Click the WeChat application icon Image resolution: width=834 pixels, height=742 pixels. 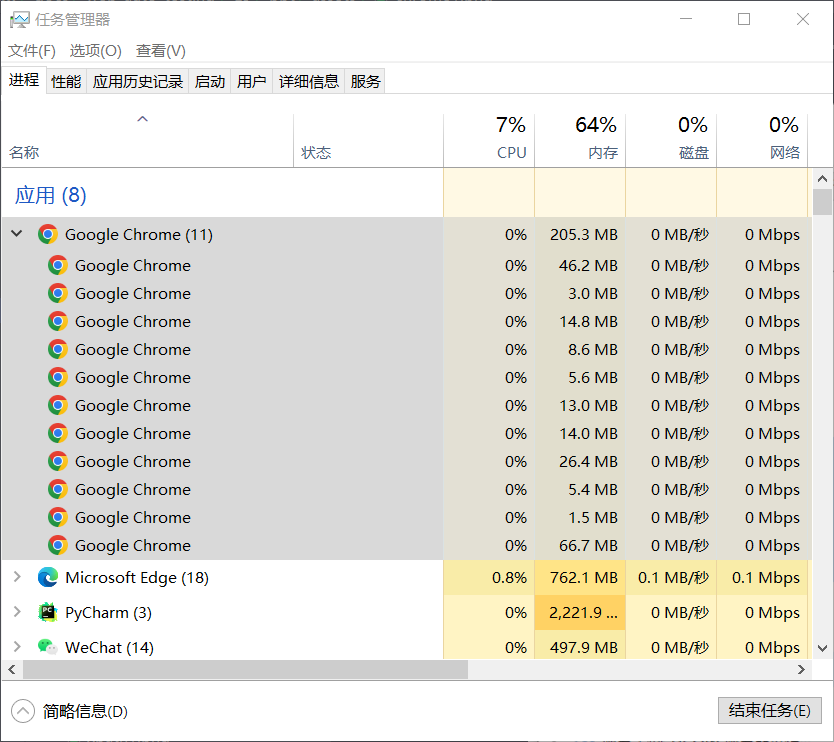(47, 647)
